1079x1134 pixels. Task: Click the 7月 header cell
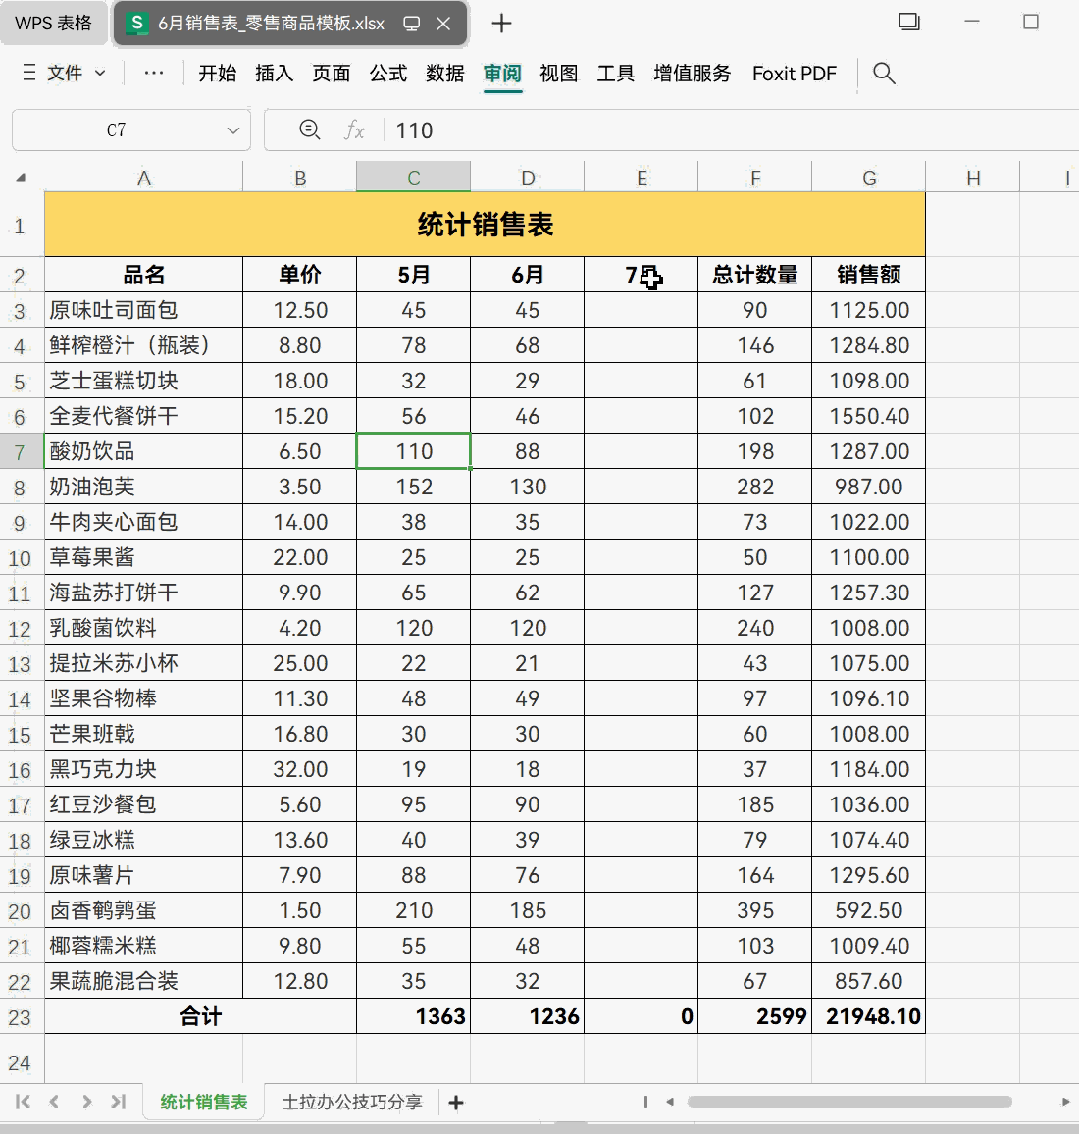click(x=641, y=275)
